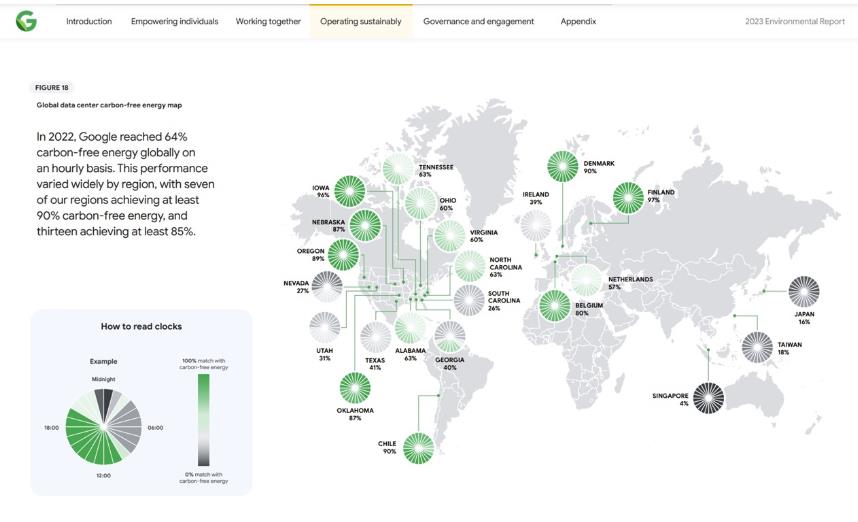Click the Georgia clock icon

(x=450, y=337)
